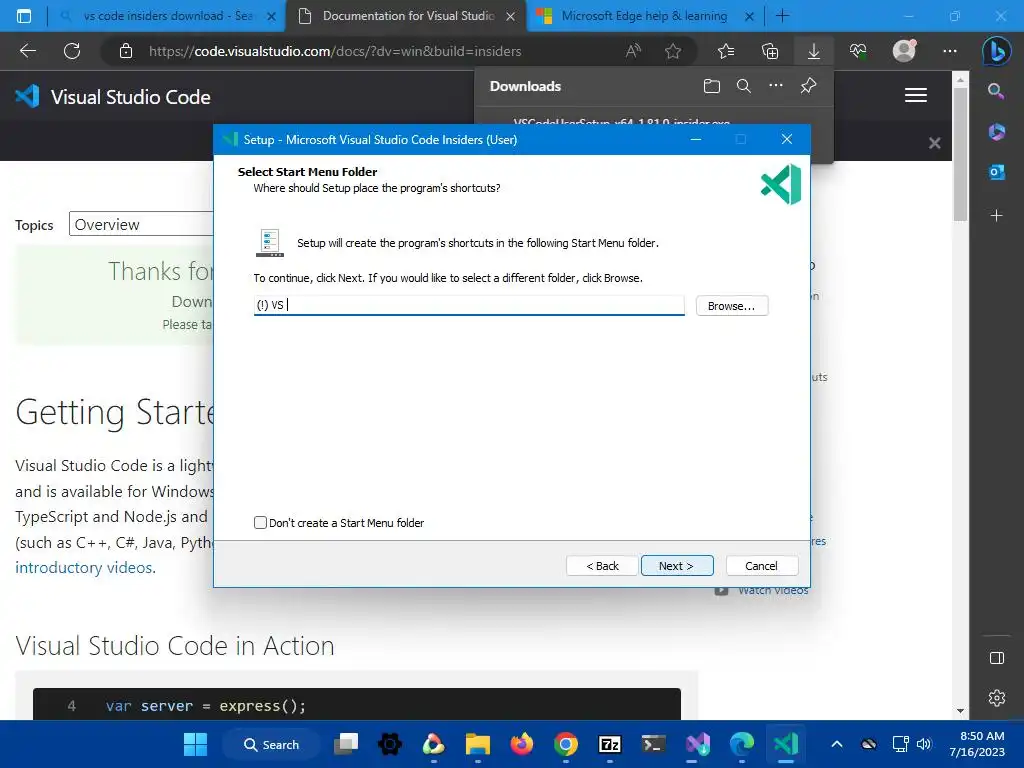Click the address bar URL
Image resolution: width=1024 pixels, height=768 pixels.
click(x=334, y=51)
